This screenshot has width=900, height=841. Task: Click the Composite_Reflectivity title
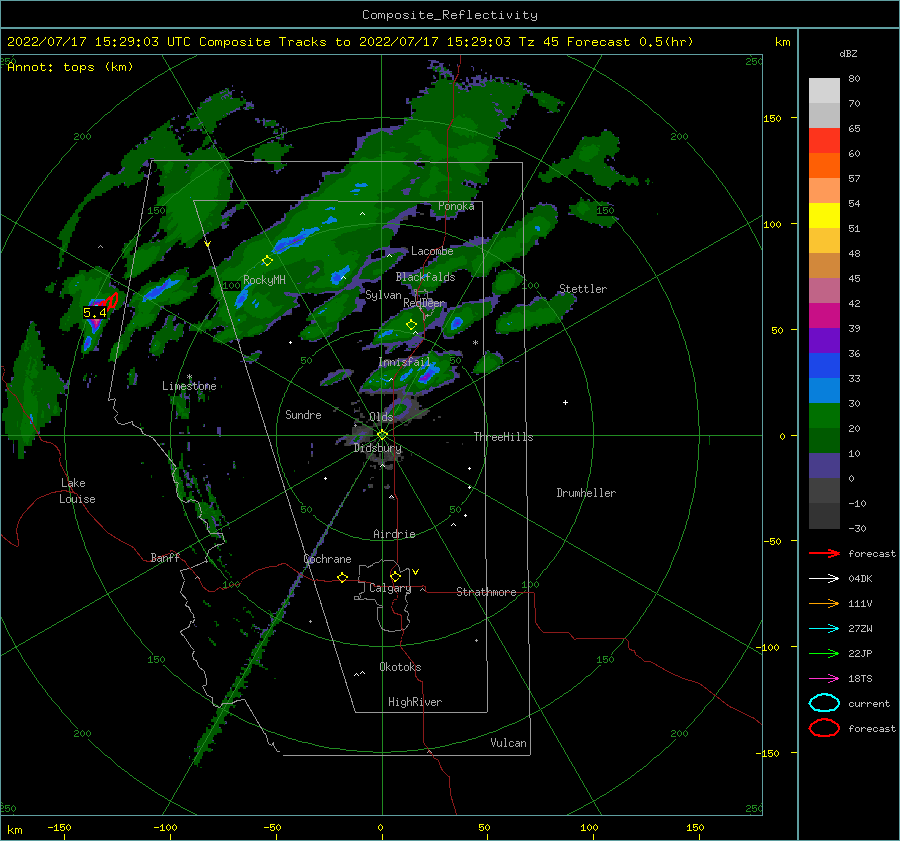449,15
